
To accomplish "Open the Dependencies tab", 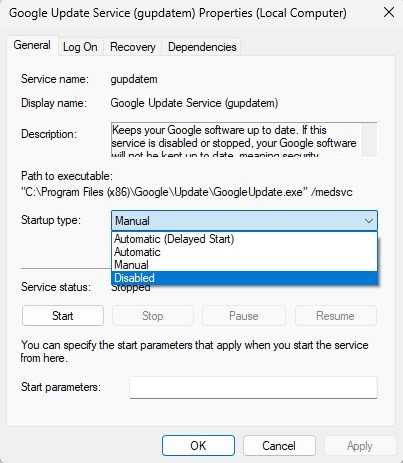I will click(202, 47).
